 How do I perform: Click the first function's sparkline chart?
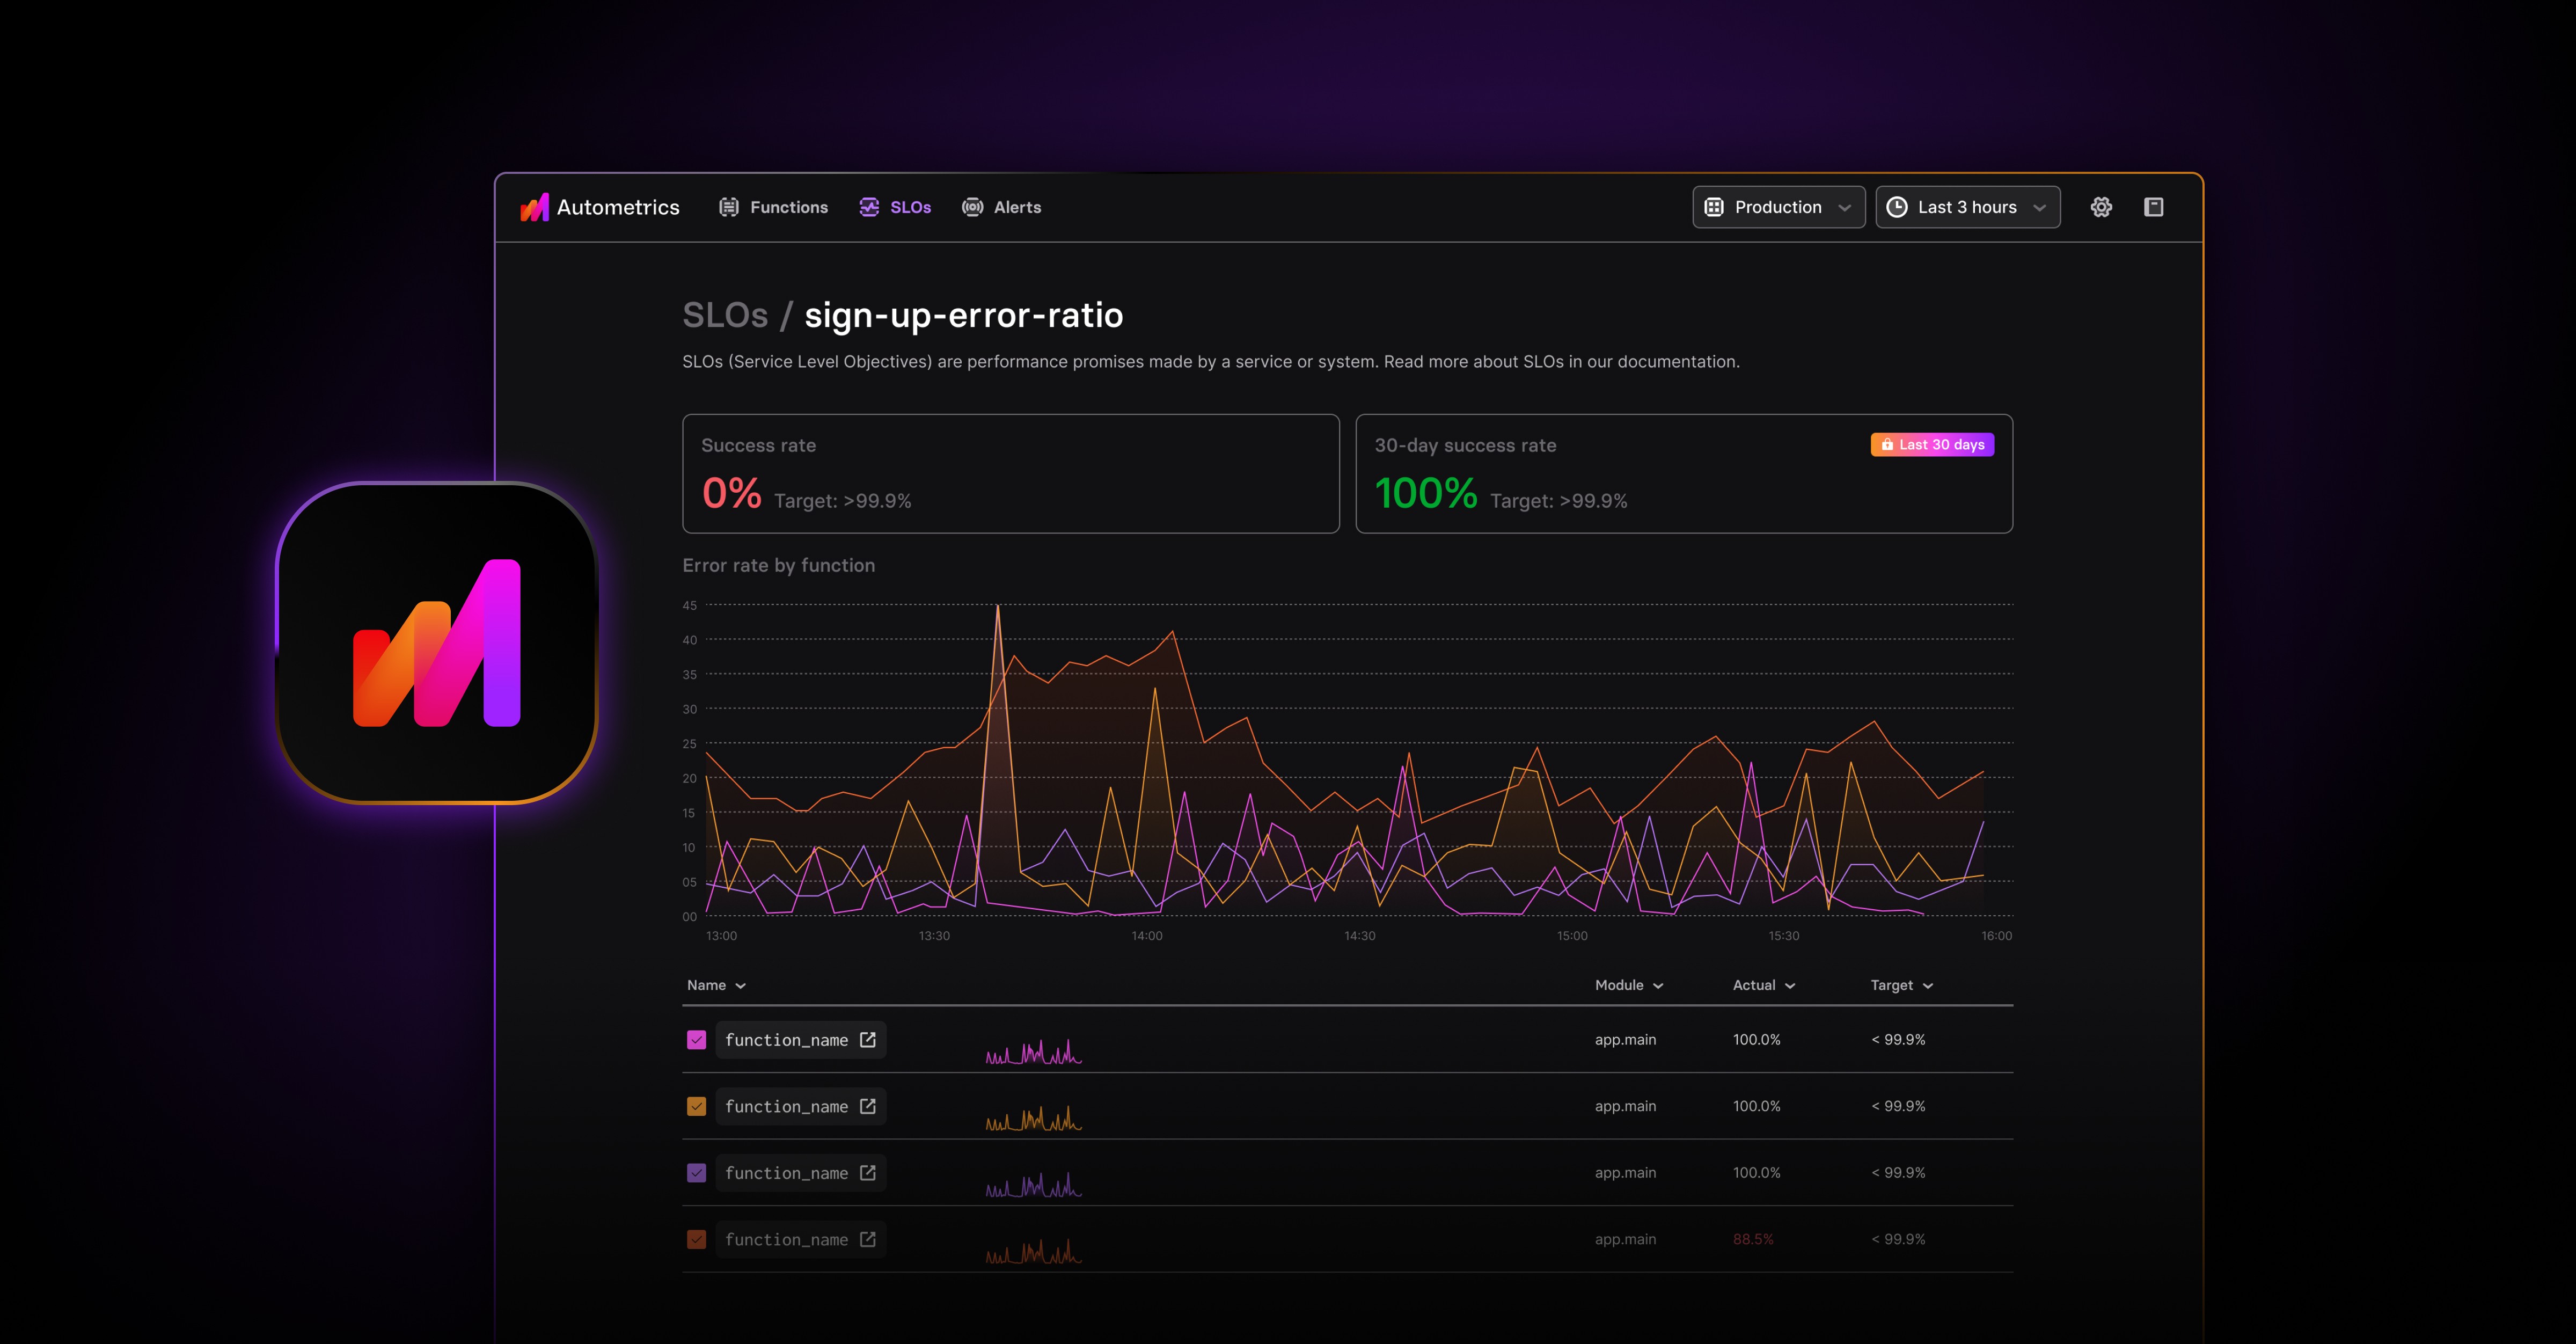tap(1033, 1051)
